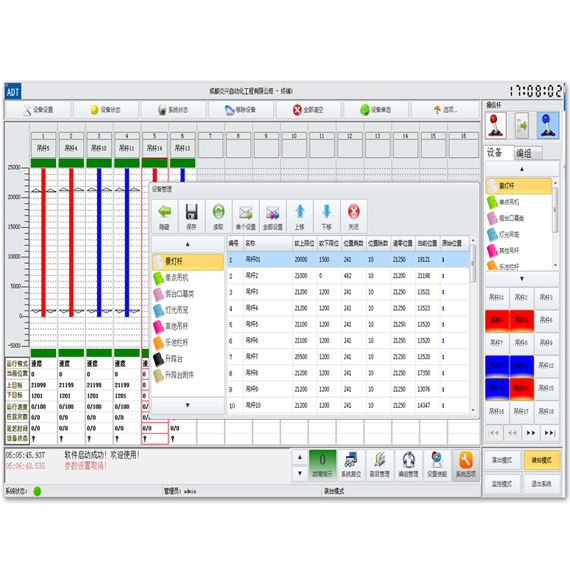The width and height of the screenshot is (570, 570).
Task: Click the 全部清空 toolbar button
Action: pos(308,110)
